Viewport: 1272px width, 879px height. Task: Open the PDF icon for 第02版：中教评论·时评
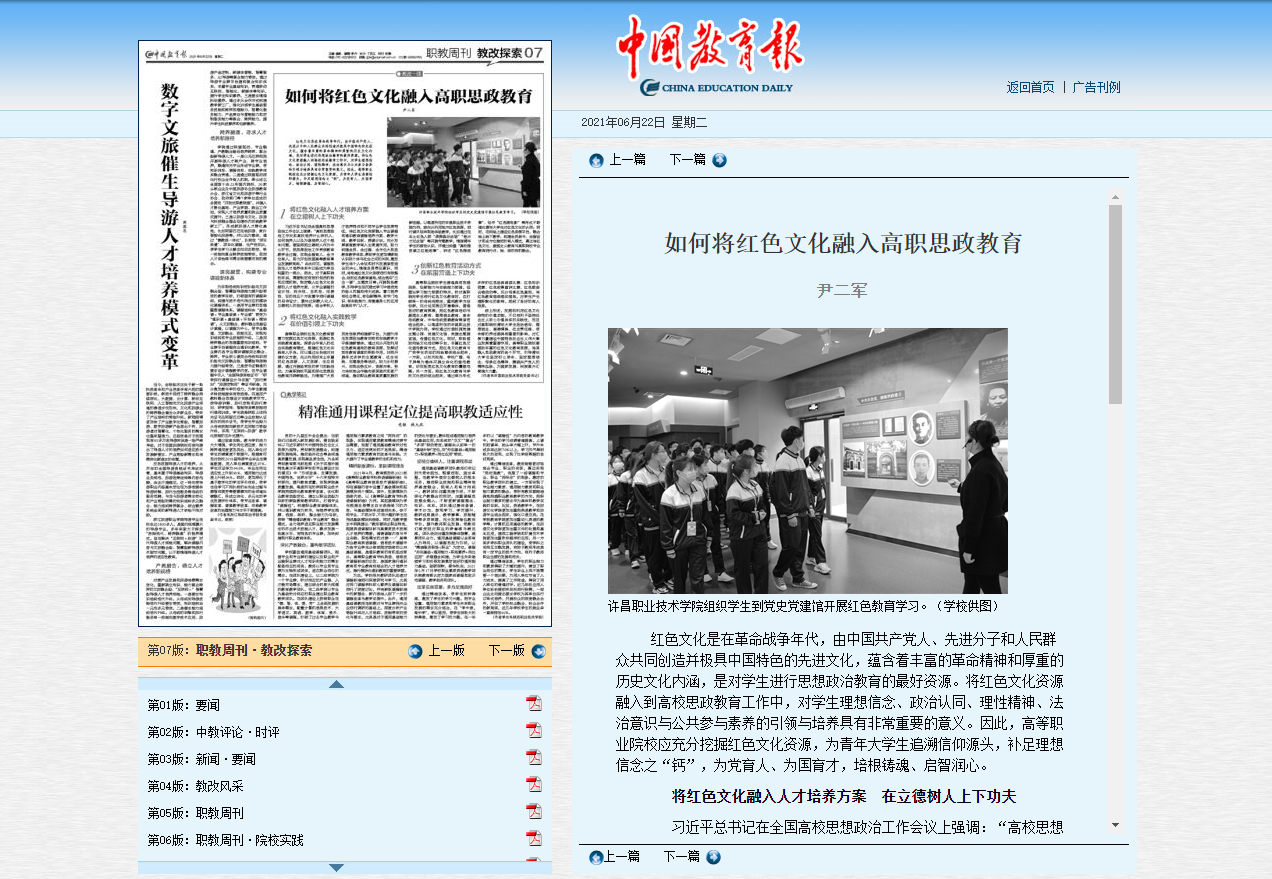point(534,731)
